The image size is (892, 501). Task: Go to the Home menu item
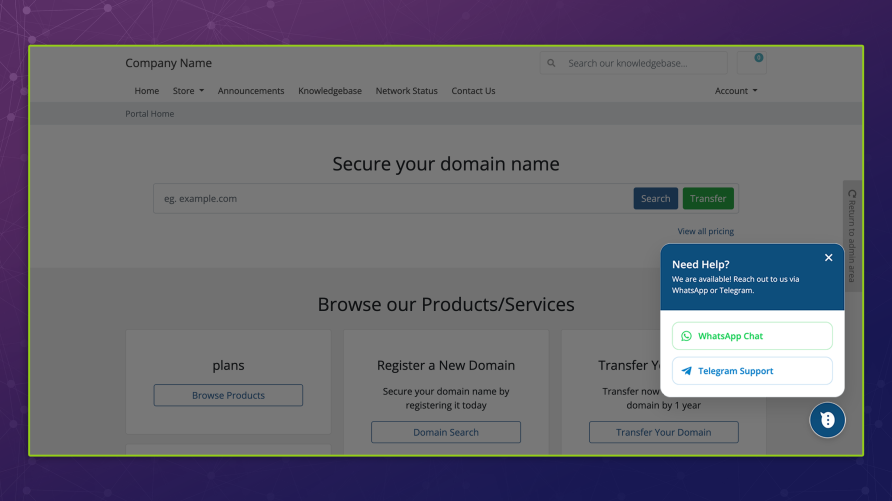tap(147, 91)
